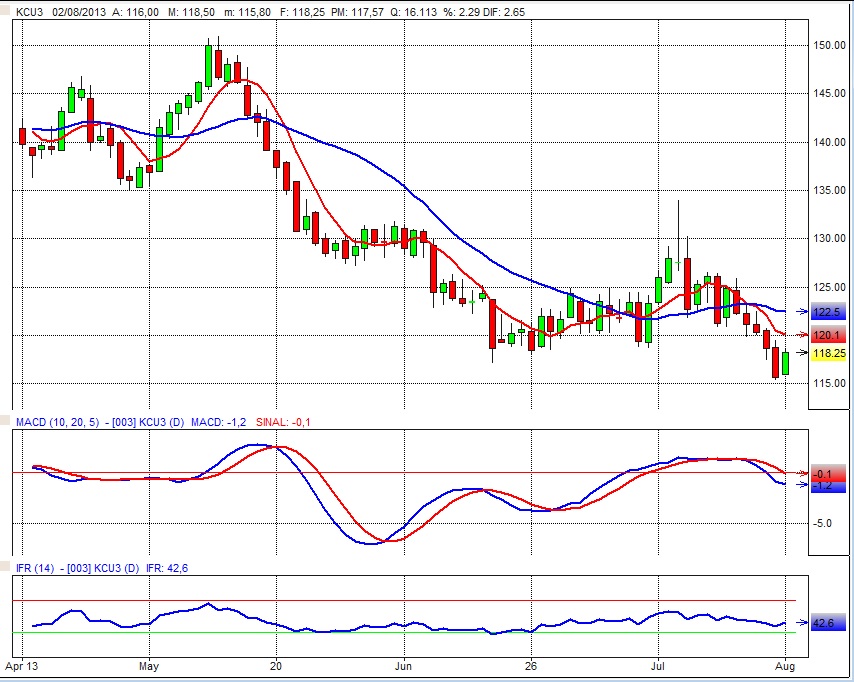Viewport: 854px width, 682px height.
Task: Click the IFR (14) indicator title
Action: tap(36, 568)
